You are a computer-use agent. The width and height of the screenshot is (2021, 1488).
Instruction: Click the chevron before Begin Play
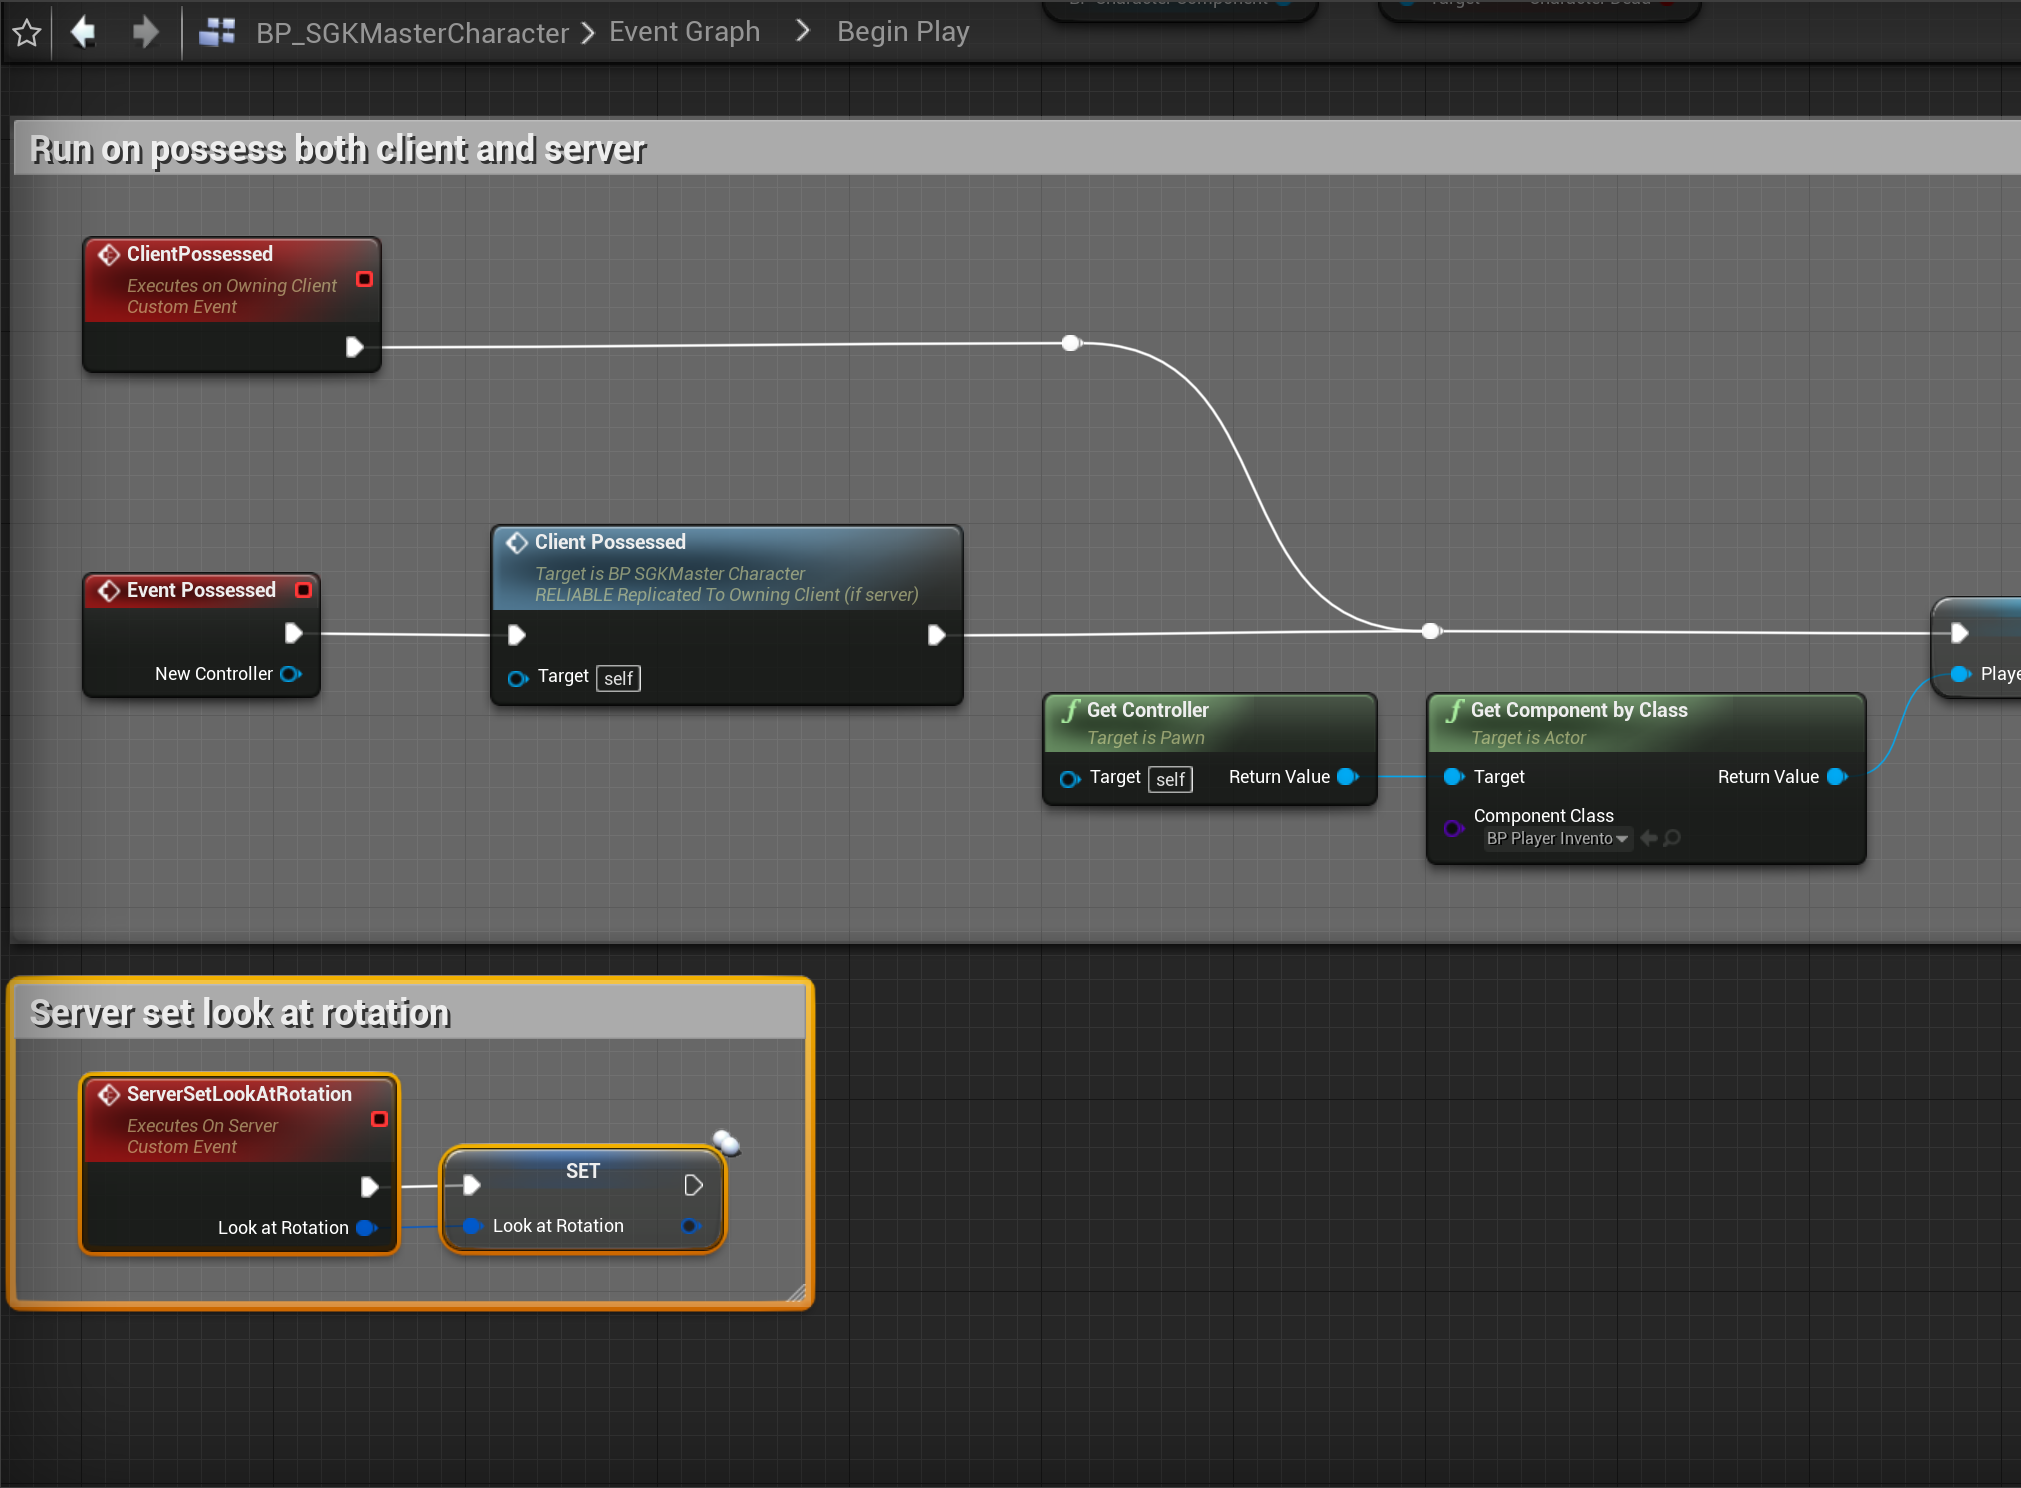coord(802,31)
